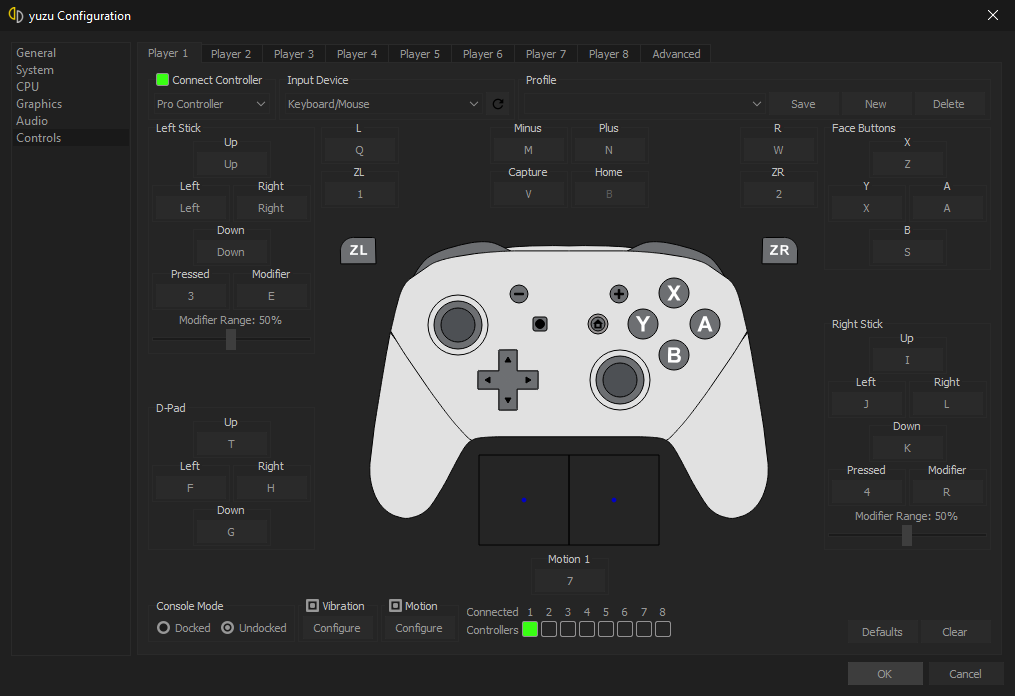Open Motion Configure button

pyautogui.click(x=419, y=627)
